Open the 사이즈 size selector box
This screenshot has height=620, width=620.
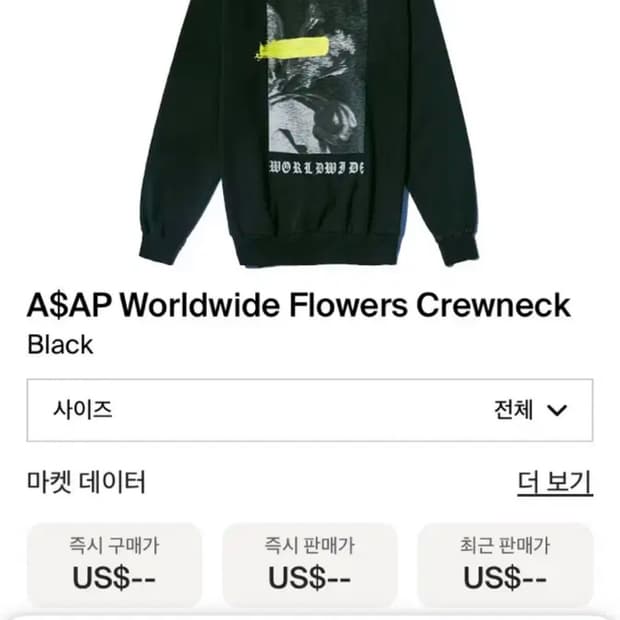310,410
